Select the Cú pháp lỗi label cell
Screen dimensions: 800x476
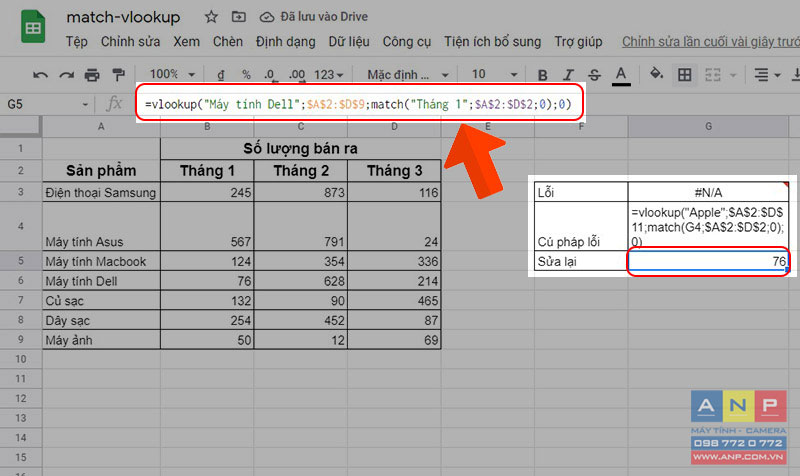point(581,226)
